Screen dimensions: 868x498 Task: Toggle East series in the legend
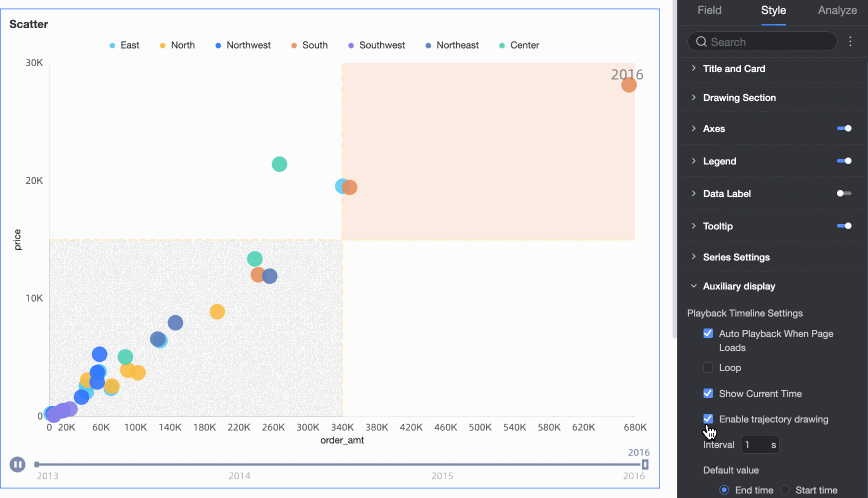(124, 45)
